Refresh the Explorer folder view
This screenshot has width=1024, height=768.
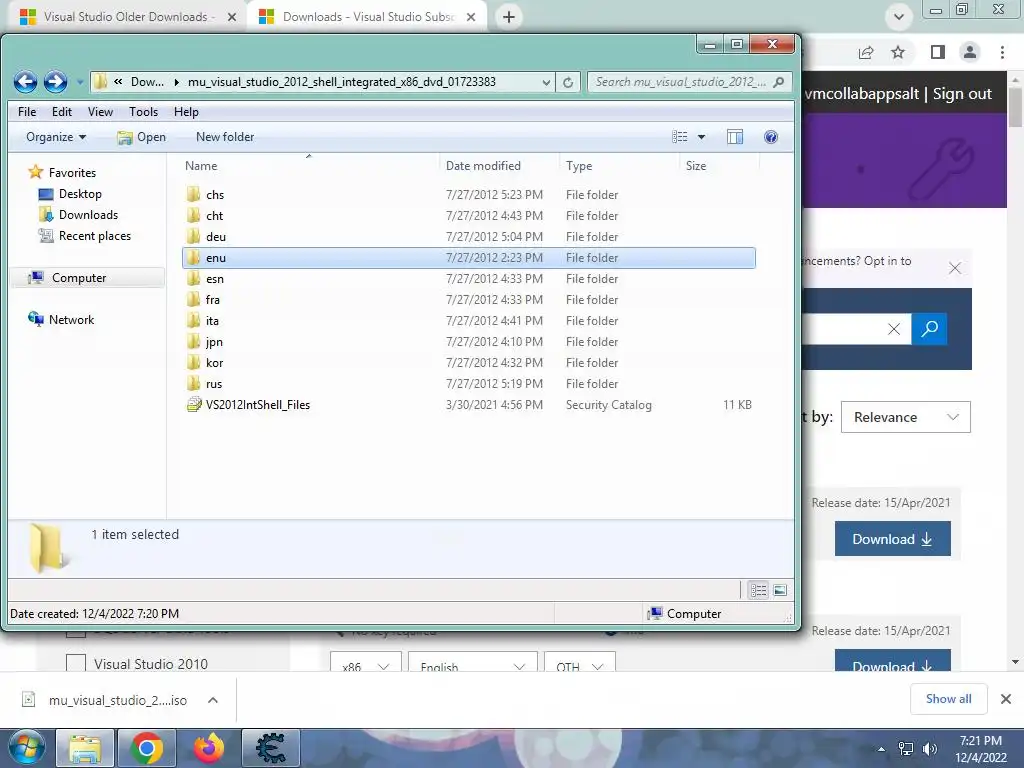pos(568,82)
